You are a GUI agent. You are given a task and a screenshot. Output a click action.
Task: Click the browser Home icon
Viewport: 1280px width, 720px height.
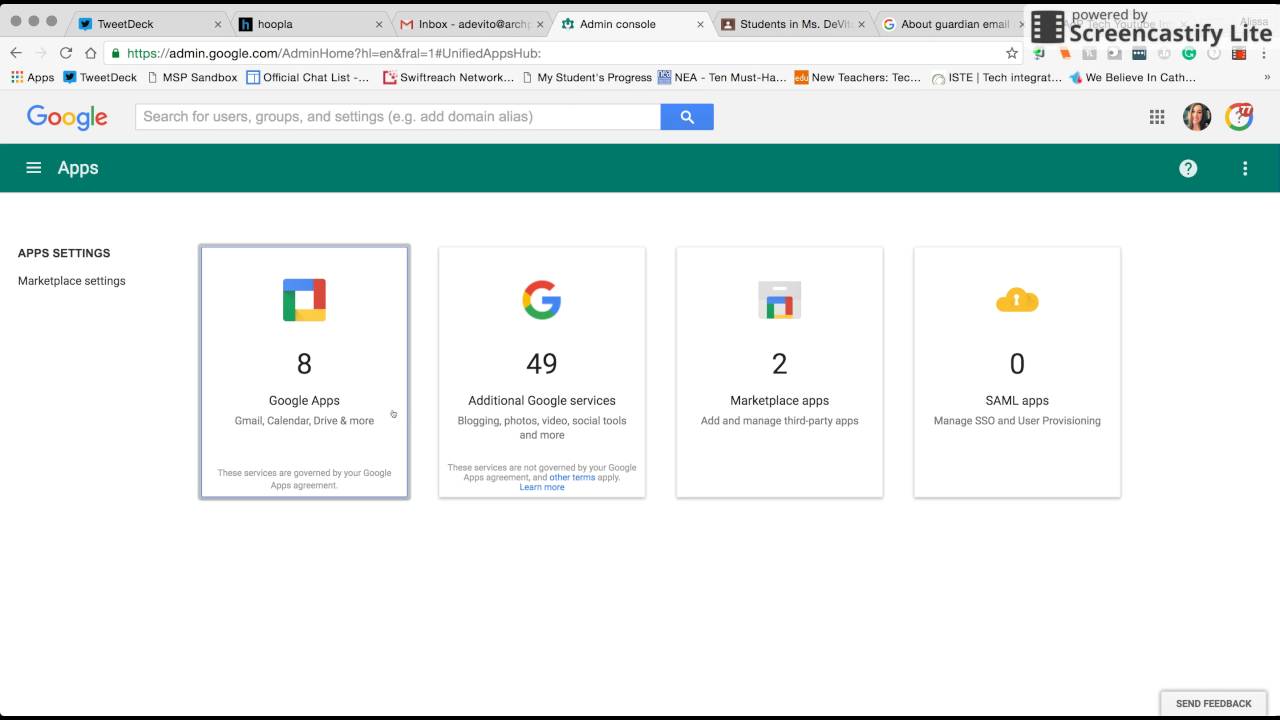pos(90,53)
